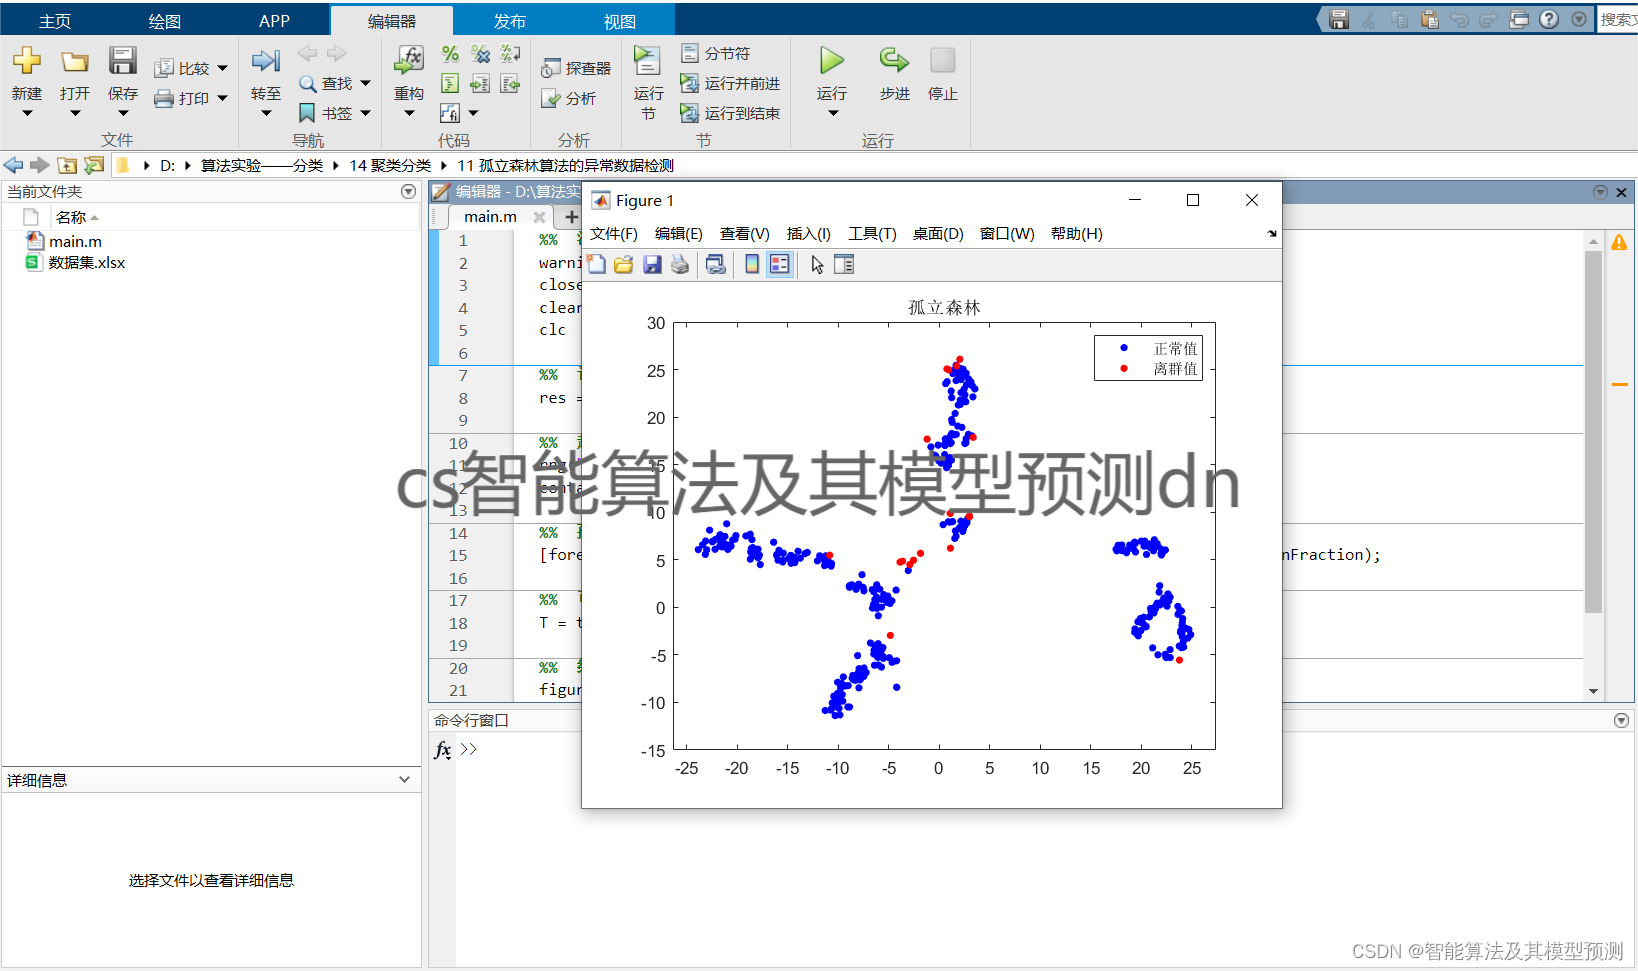Toggle the legend display in Figure 1

click(780, 264)
